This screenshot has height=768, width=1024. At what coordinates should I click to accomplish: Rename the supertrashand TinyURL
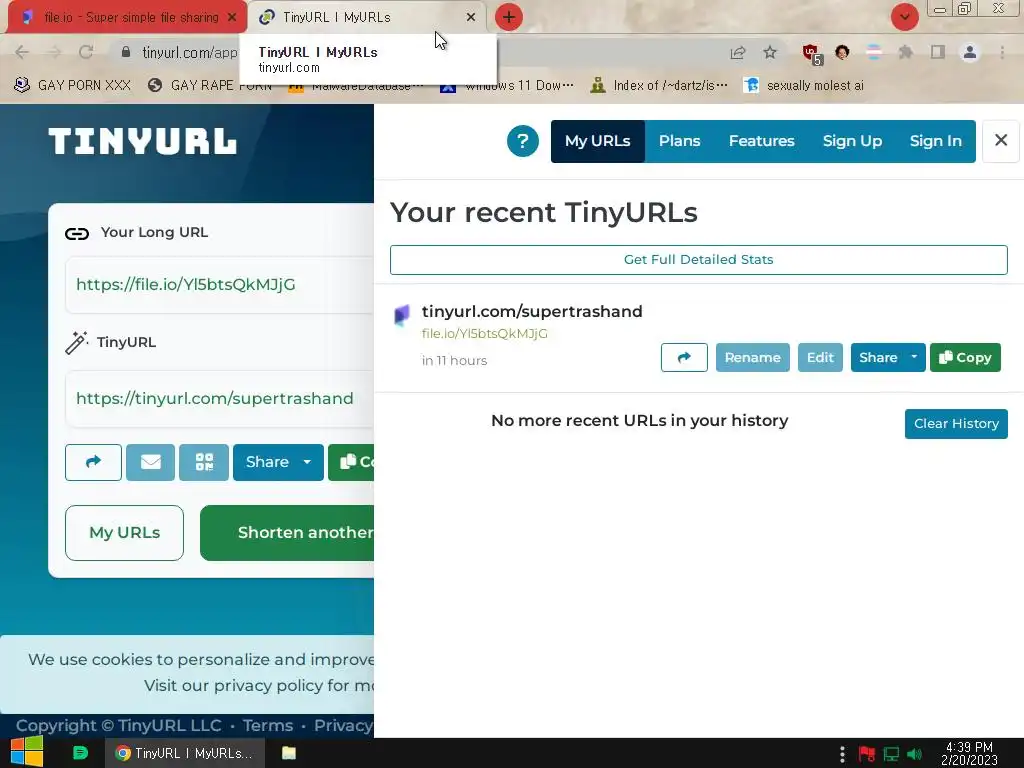[x=752, y=357]
